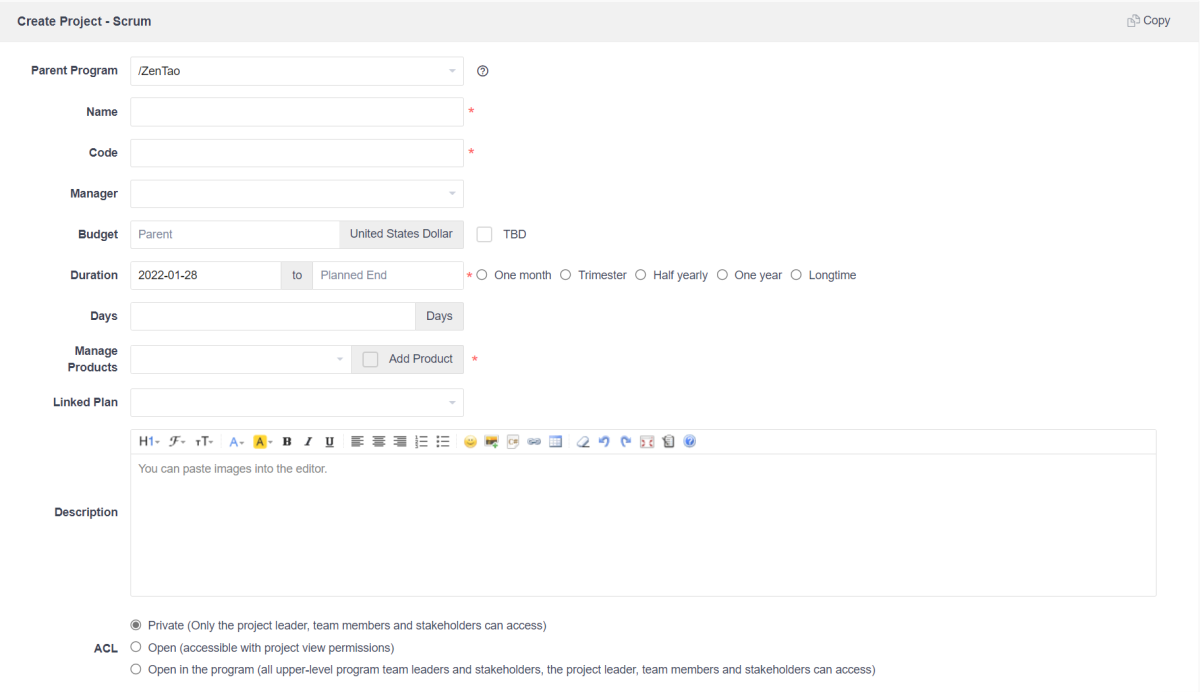Insert a hyperlink in the editor
Viewport: 1200px width, 692px height.
pos(534,442)
